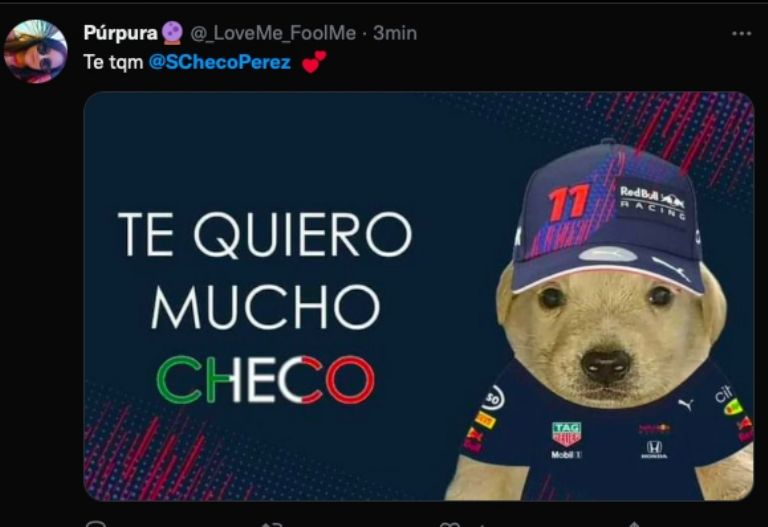Like the tweet with the heart icon
Screen dimensions: 768x527
click(x=449, y=524)
